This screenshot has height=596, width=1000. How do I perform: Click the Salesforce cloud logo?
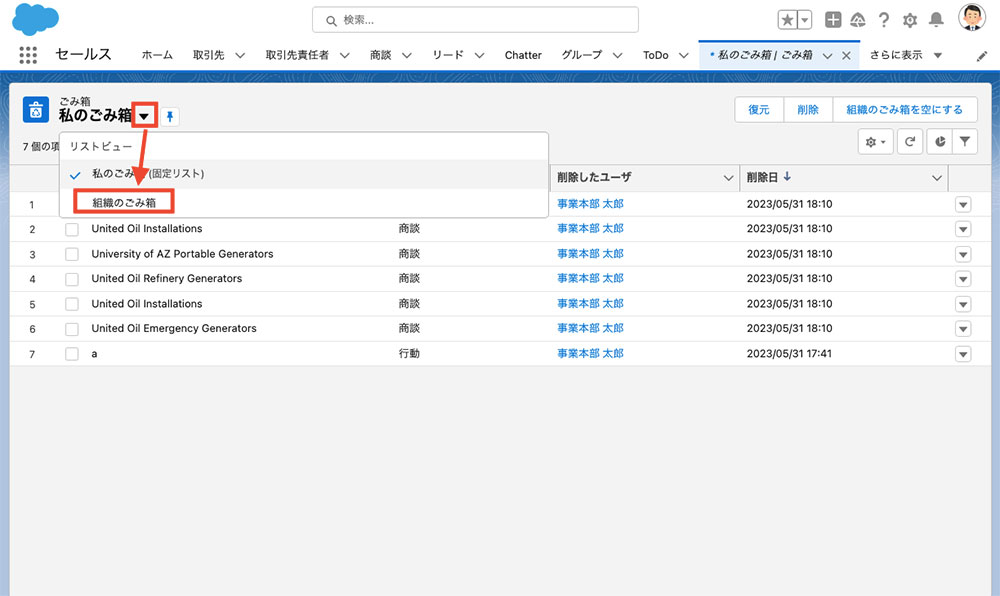point(35,18)
